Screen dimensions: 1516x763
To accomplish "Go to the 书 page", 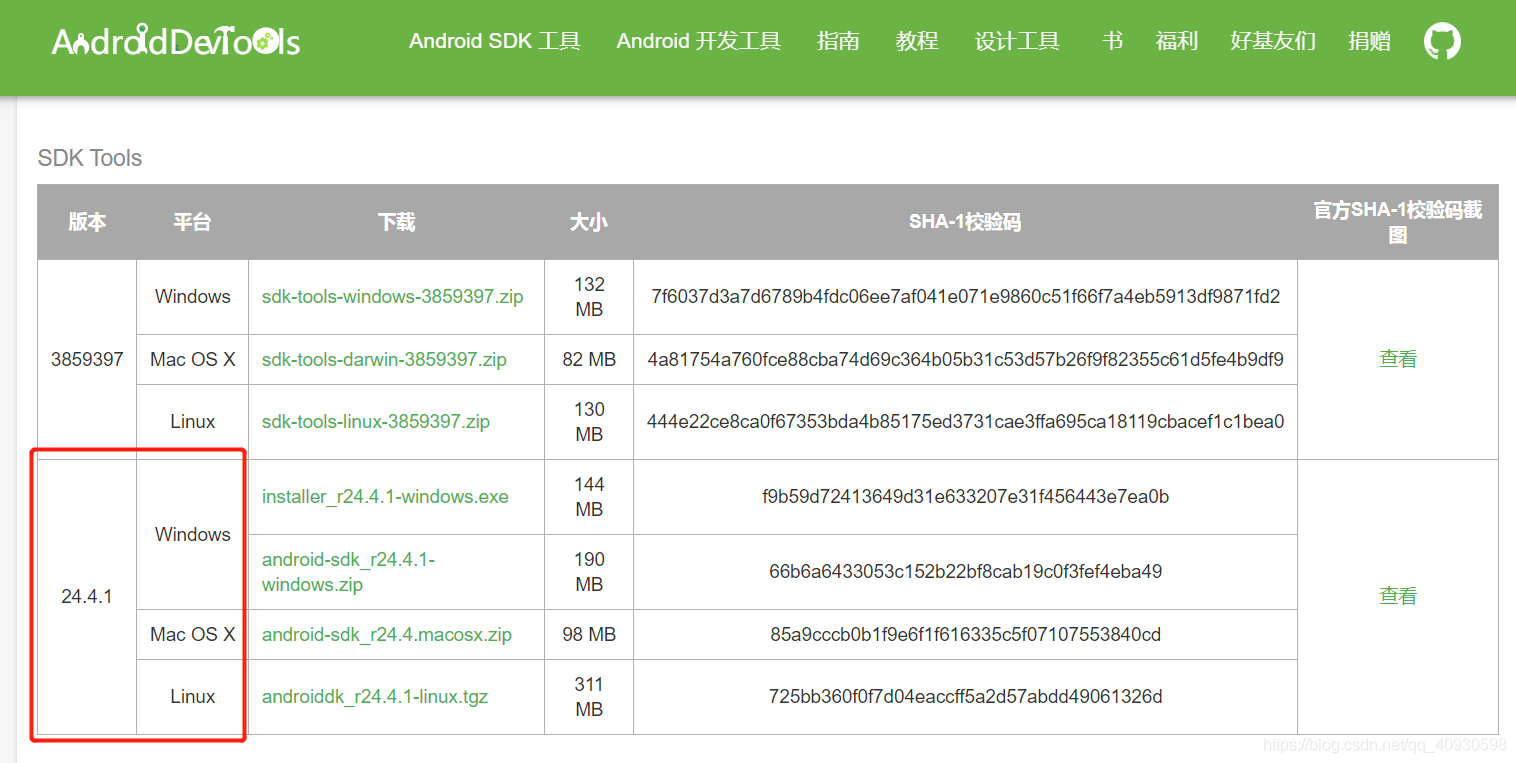I will coord(1112,41).
